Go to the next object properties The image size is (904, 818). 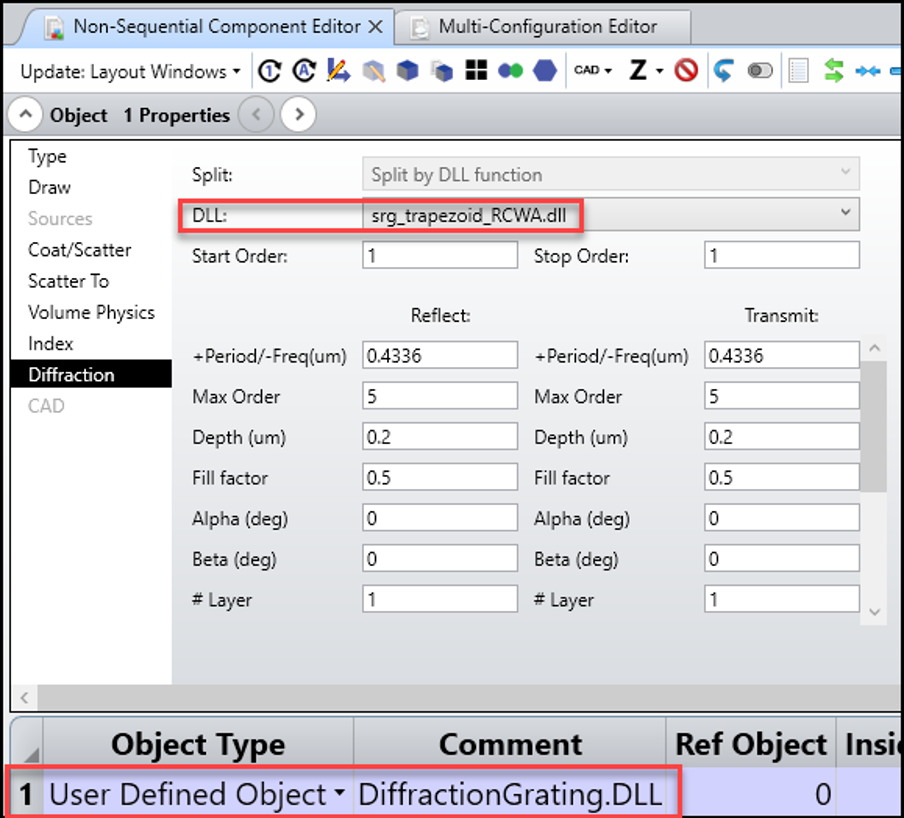tap(298, 115)
